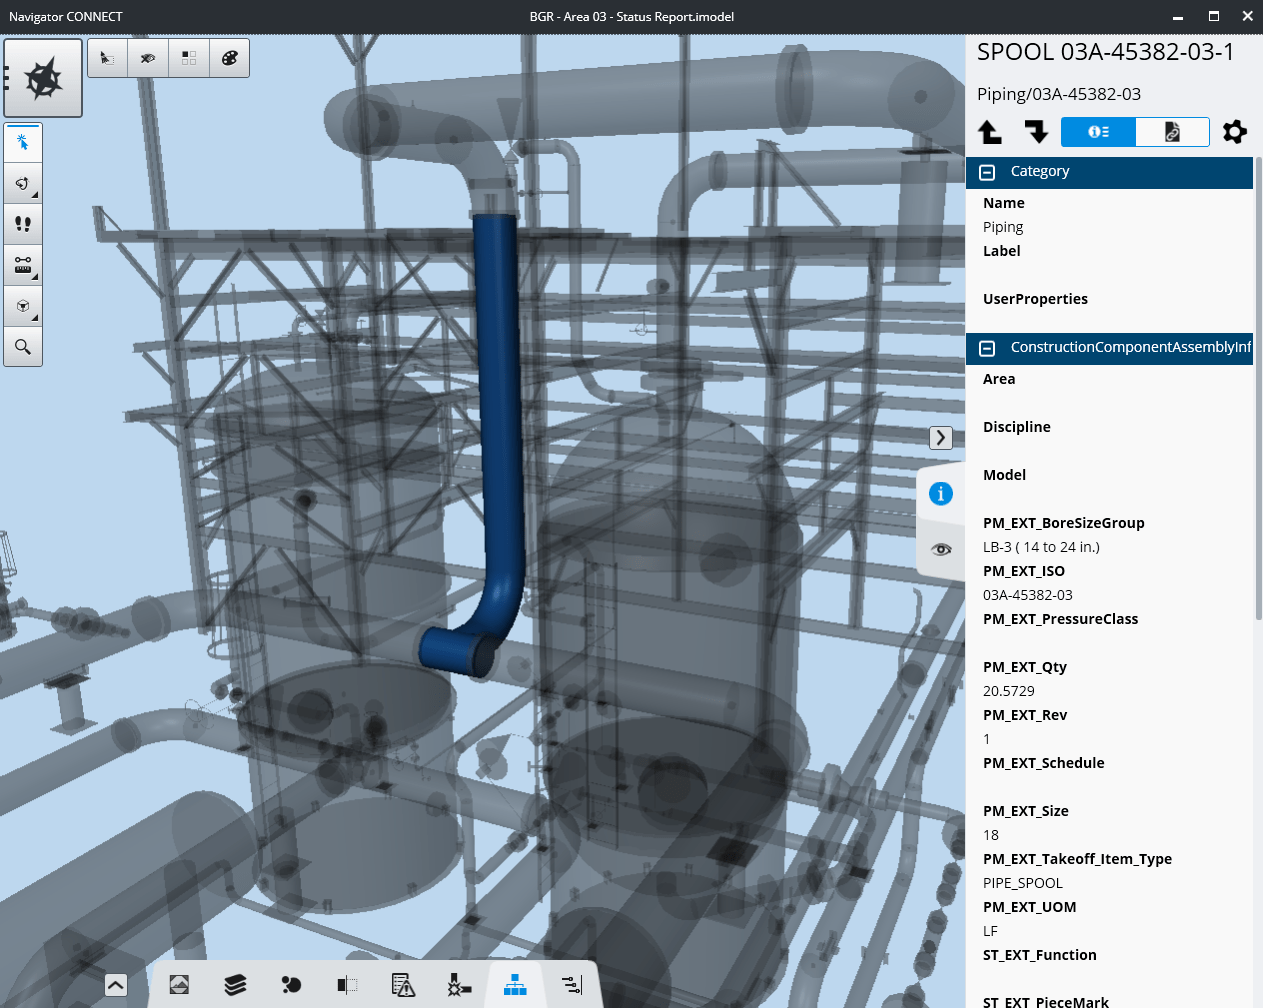The width and height of the screenshot is (1263, 1008).
Task: Click the symbology palette icon in top toolbar
Action: click(x=229, y=57)
